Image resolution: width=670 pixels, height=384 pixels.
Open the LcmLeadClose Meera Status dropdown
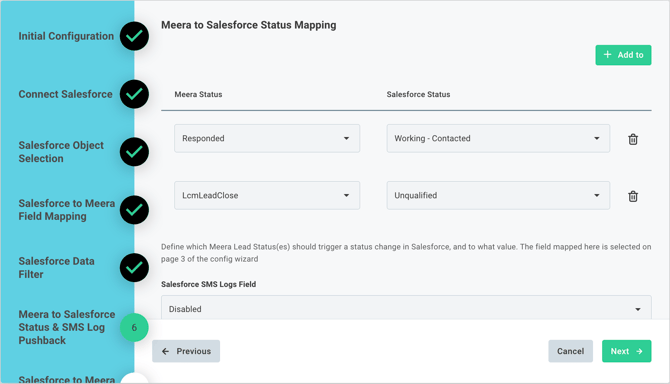pyautogui.click(x=267, y=195)
